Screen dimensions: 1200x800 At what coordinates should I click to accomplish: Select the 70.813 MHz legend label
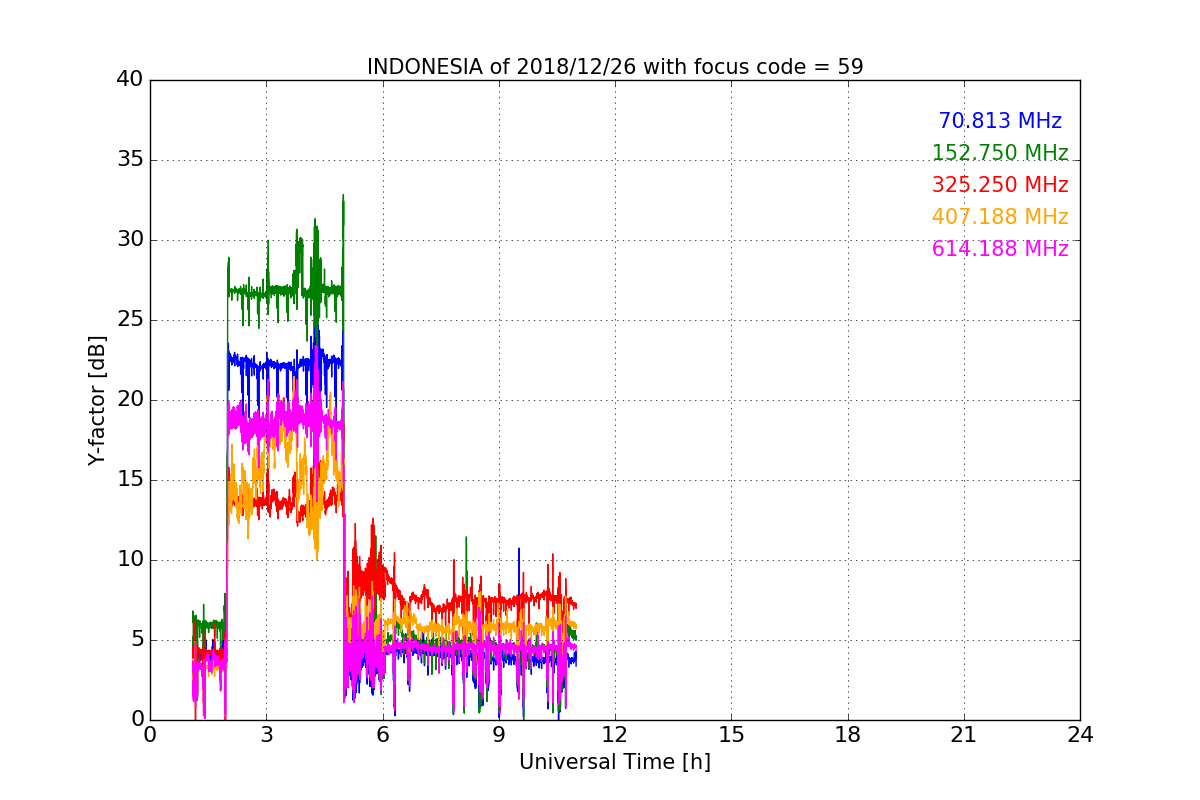1000,121
